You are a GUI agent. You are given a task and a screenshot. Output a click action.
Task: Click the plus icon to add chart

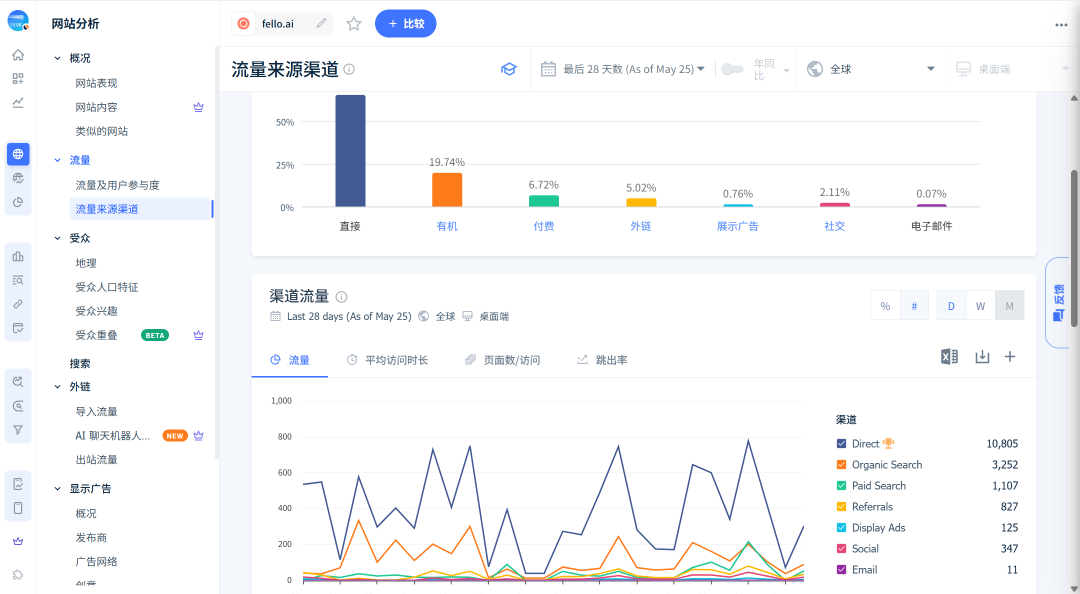1010,356
